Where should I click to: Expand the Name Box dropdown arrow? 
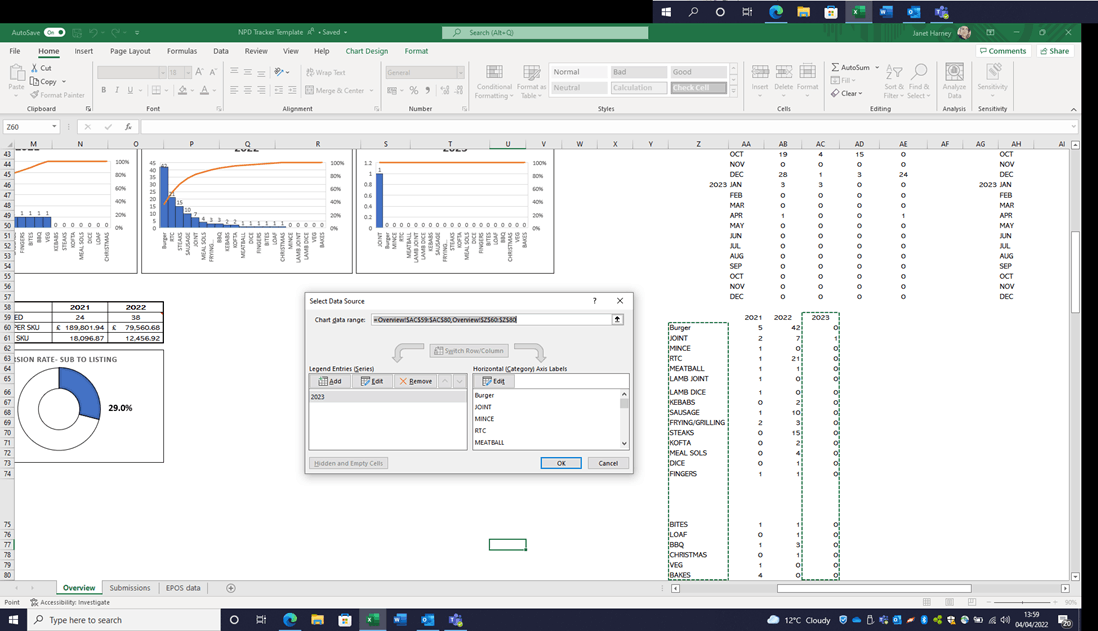pos(54,127)
